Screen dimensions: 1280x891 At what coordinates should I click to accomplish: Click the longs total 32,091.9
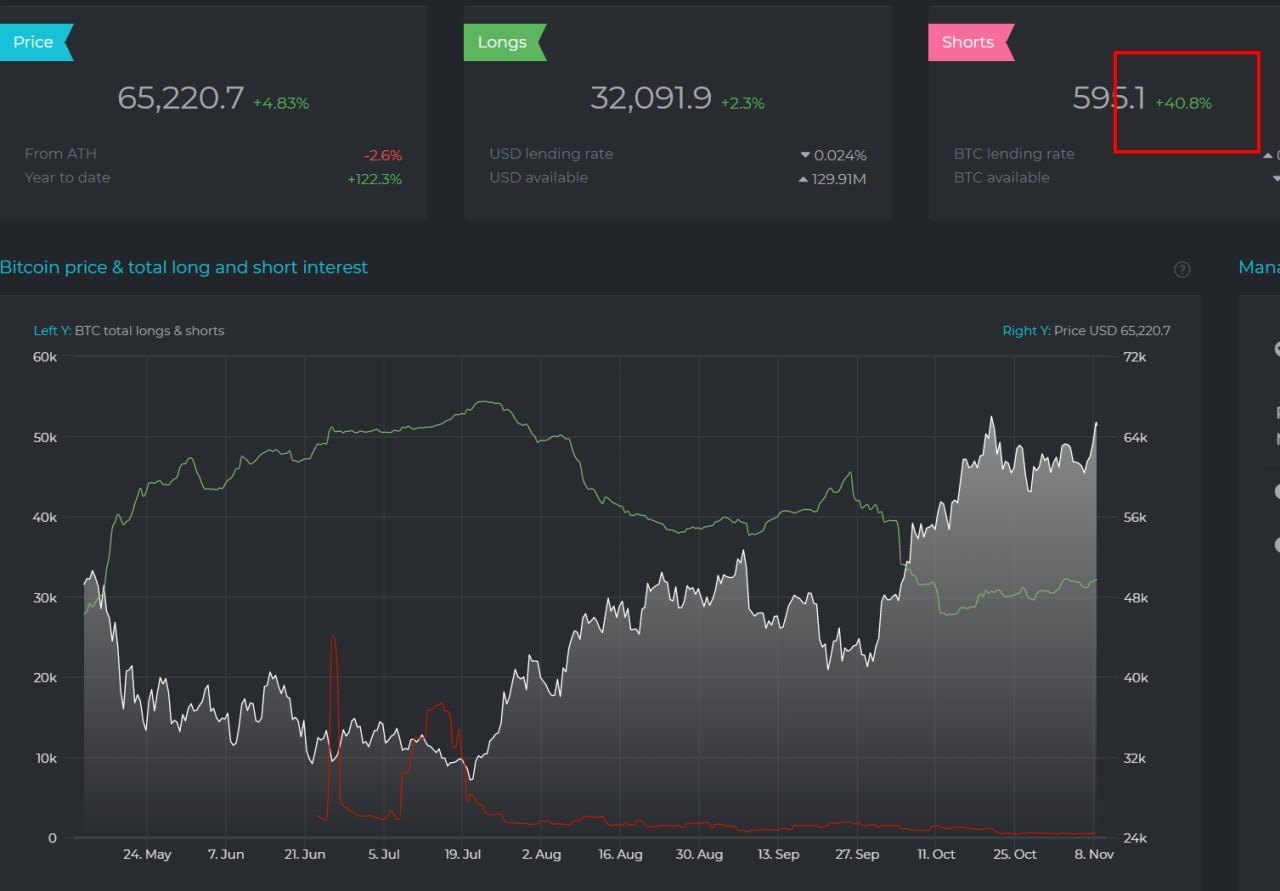651,98
